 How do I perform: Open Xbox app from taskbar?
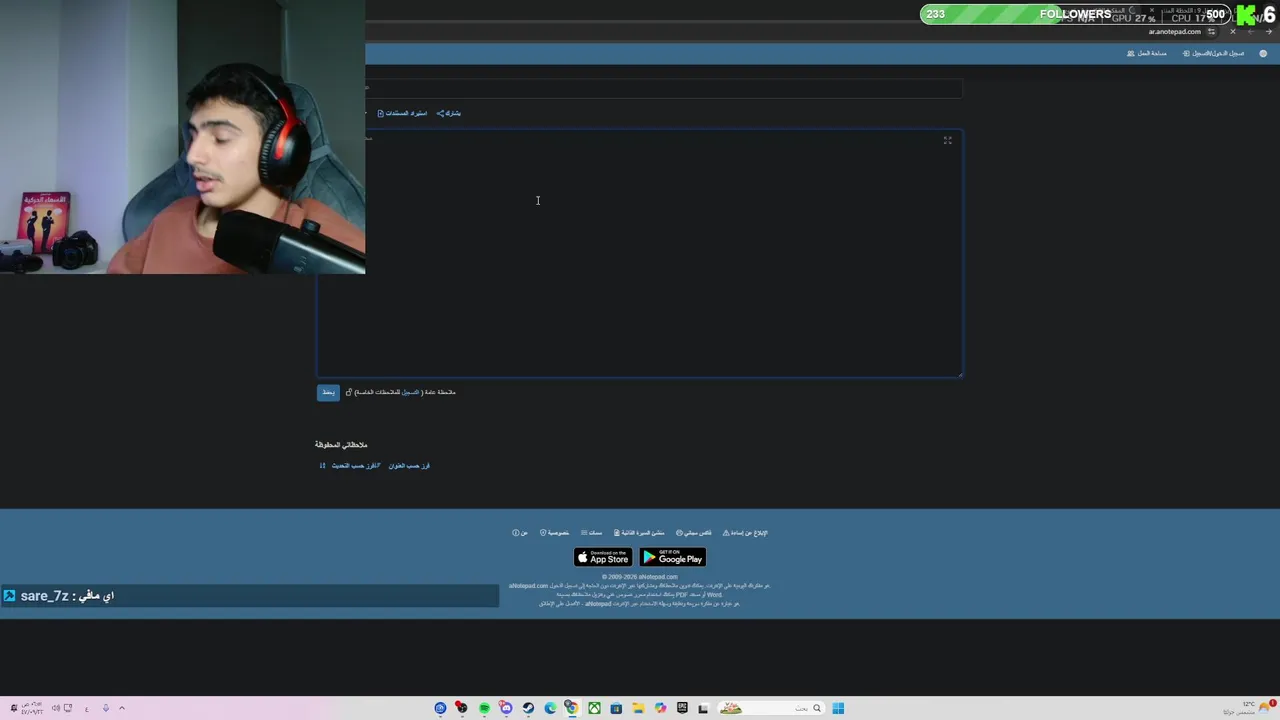[594, 708]
